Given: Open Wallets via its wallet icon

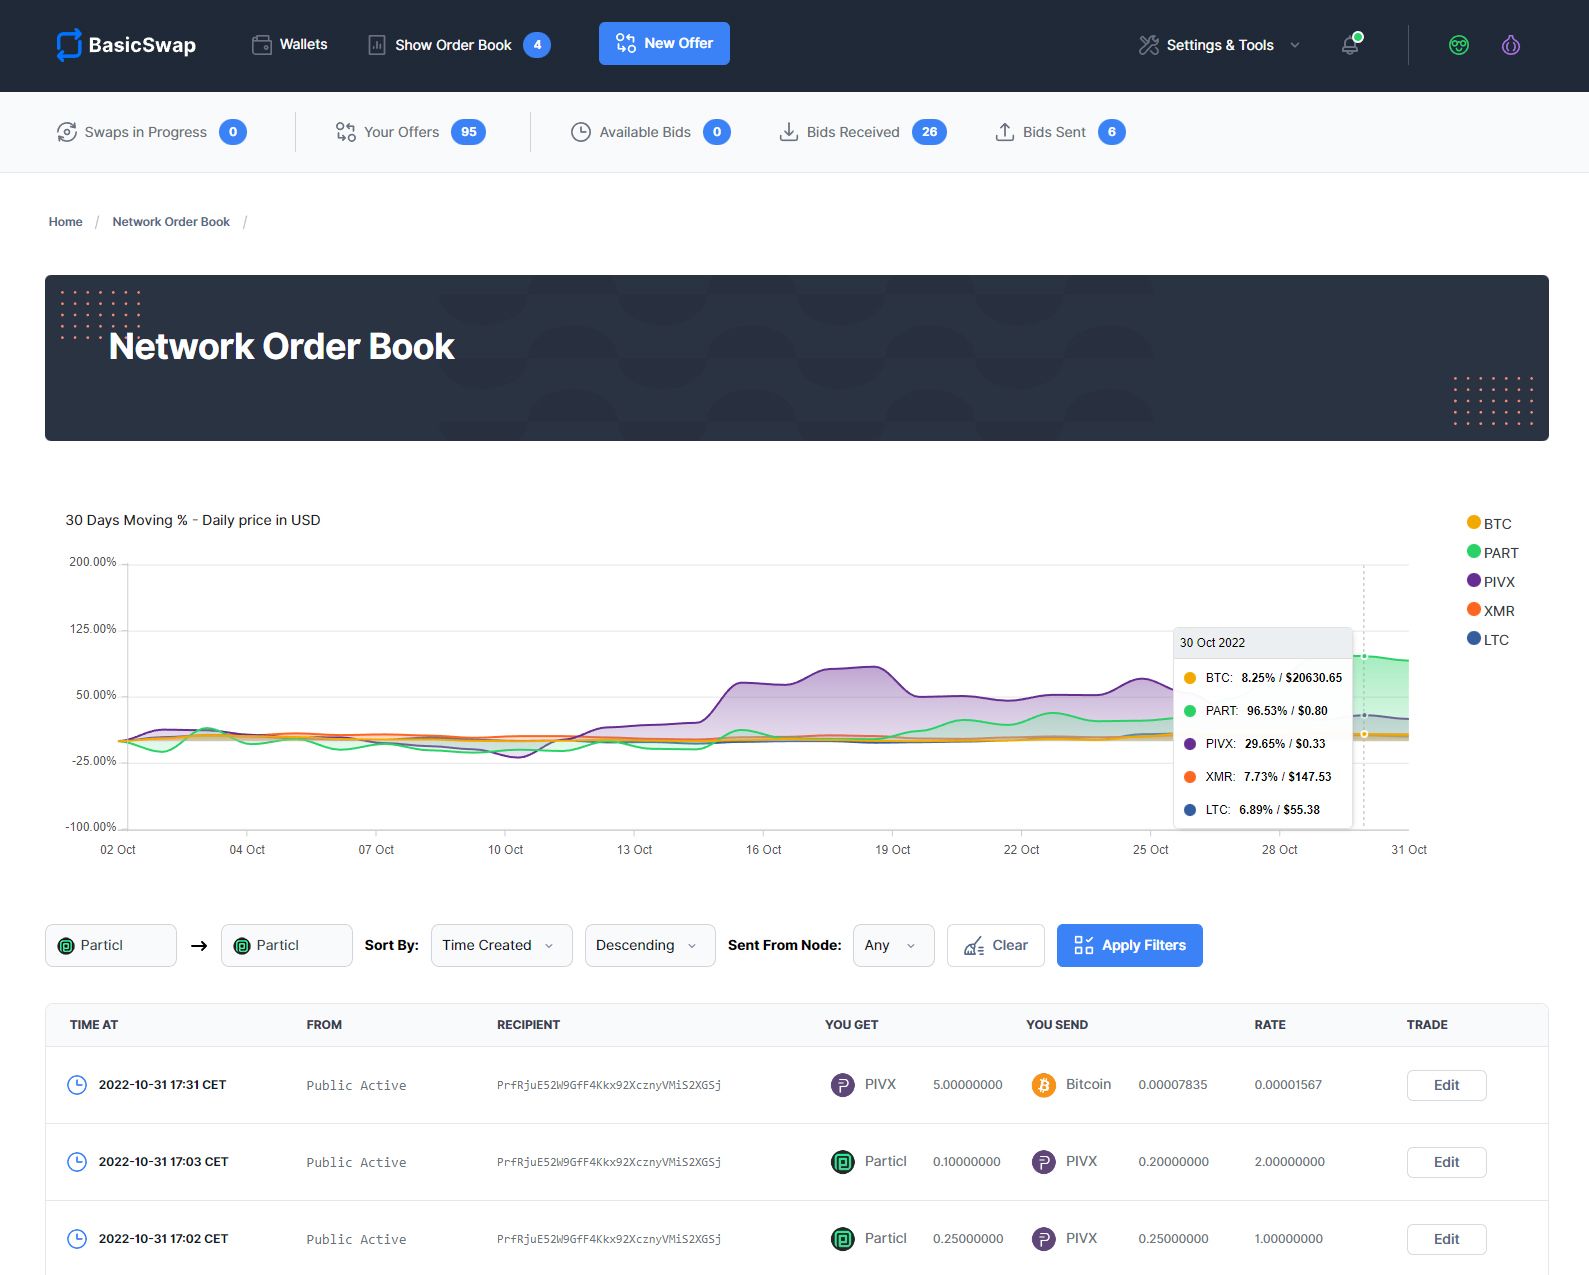Looking at the screenshot, I should 262,45.
